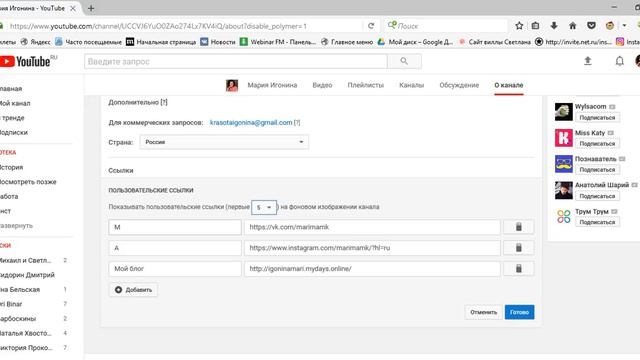Image resolution: width=640 pixels, height=360 pixels.
Task: Open Трум Трум channel thumbnail
Action: pos(564,216)
